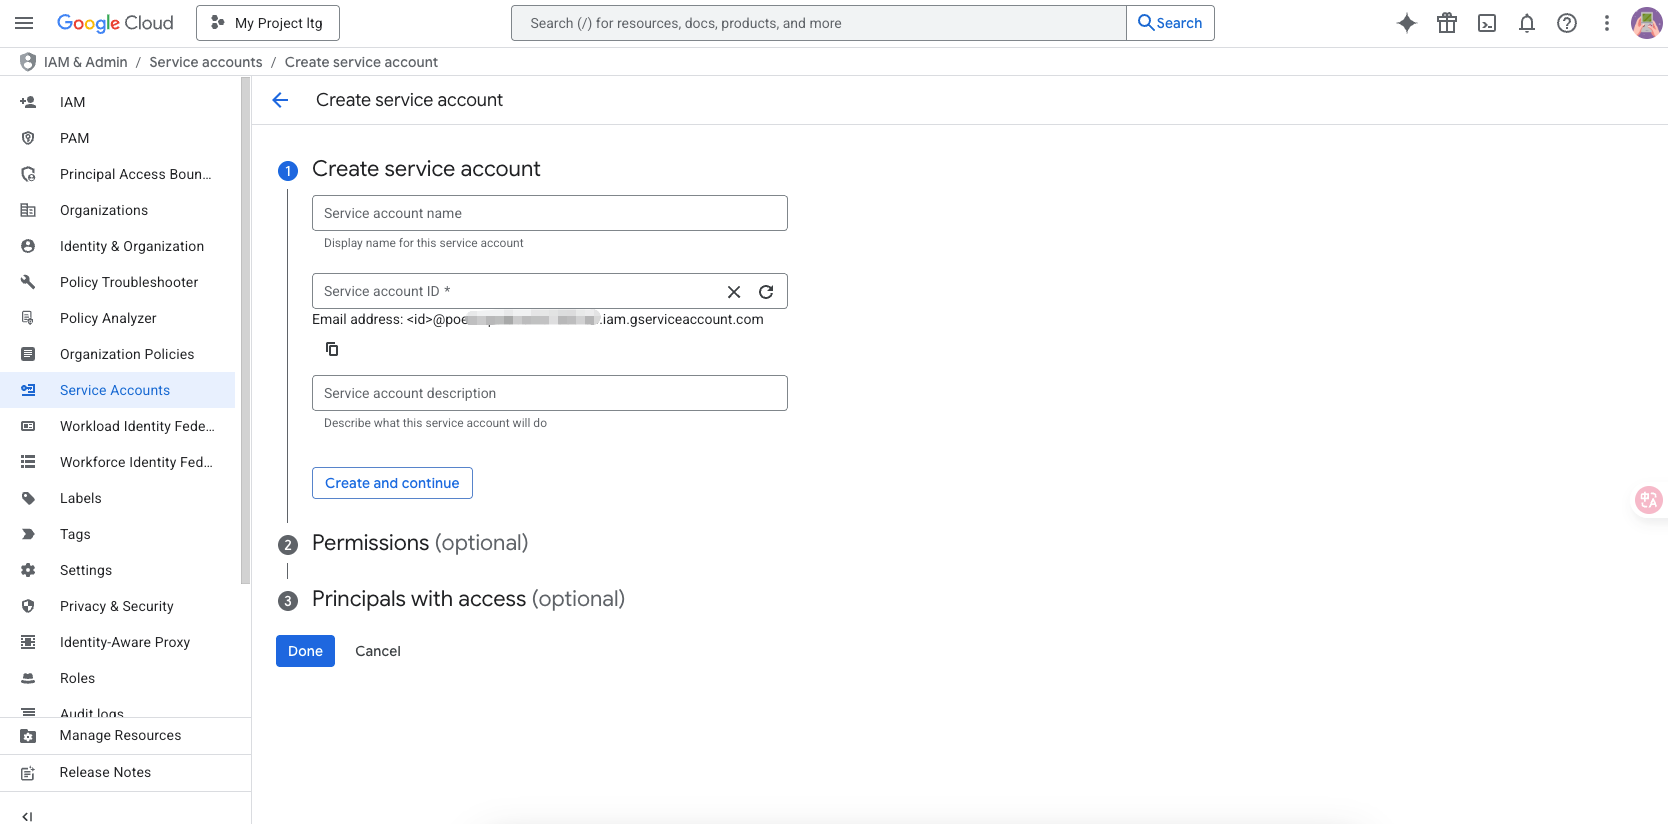Copy the service account email address

[x=332, y=349]
